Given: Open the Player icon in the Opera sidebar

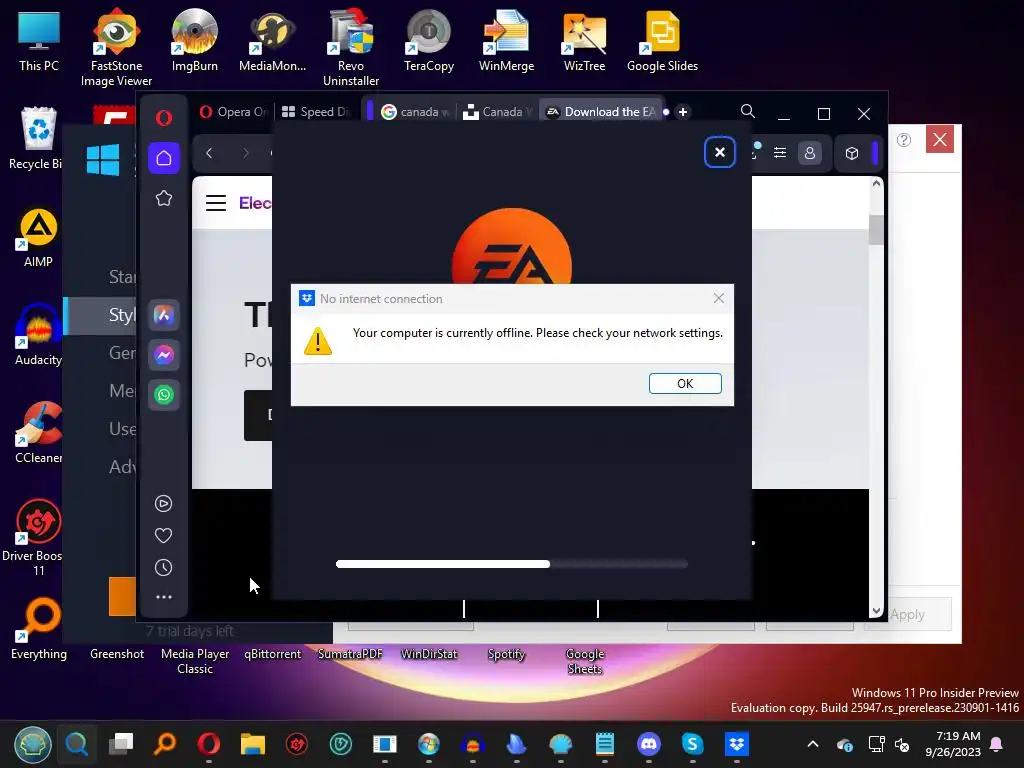Looking at the screenshot, I should point(163,503).
